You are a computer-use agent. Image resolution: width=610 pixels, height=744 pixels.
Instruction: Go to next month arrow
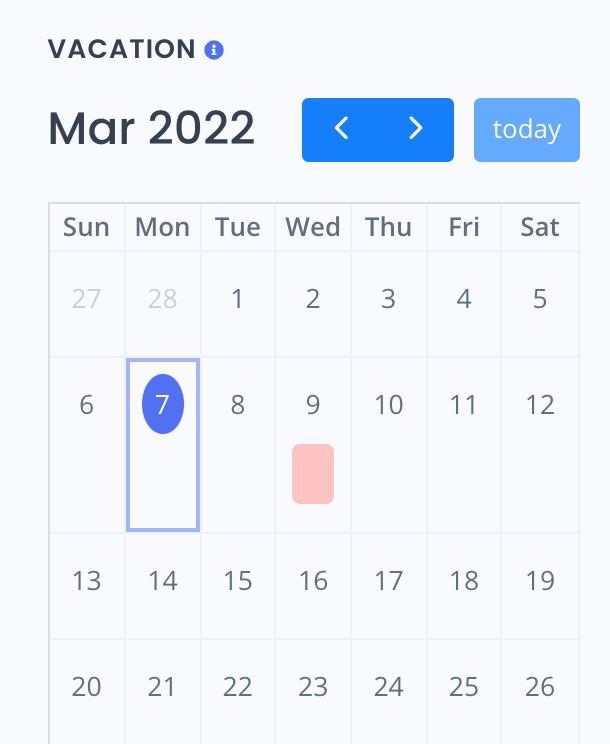[x=416, y=130]
